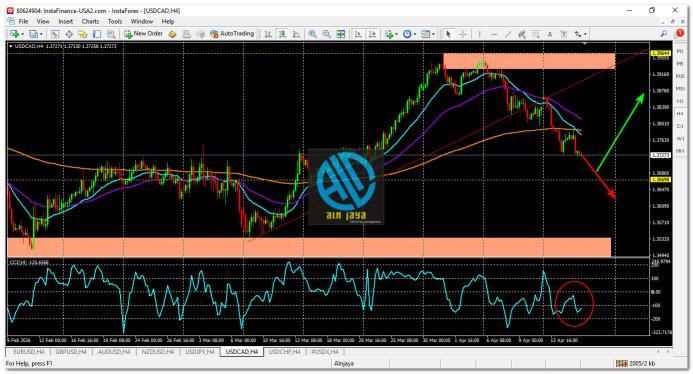Tile chart windows with grid icon
This screenshot has height=374, width=693.
coord(341,34)
